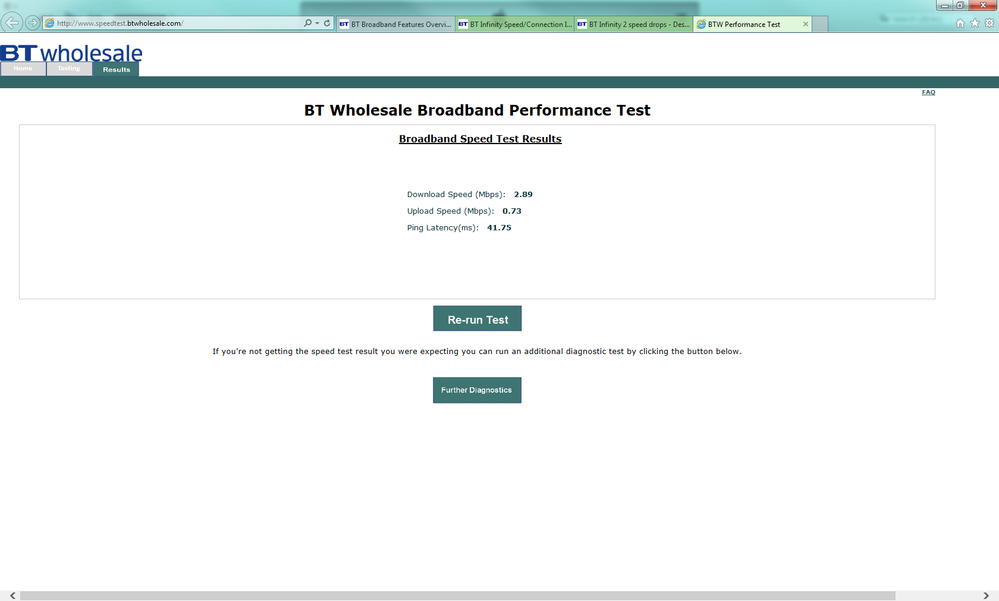Minimize the browser window
Viewport: 999px width, 601px height.
click(945, 5)
